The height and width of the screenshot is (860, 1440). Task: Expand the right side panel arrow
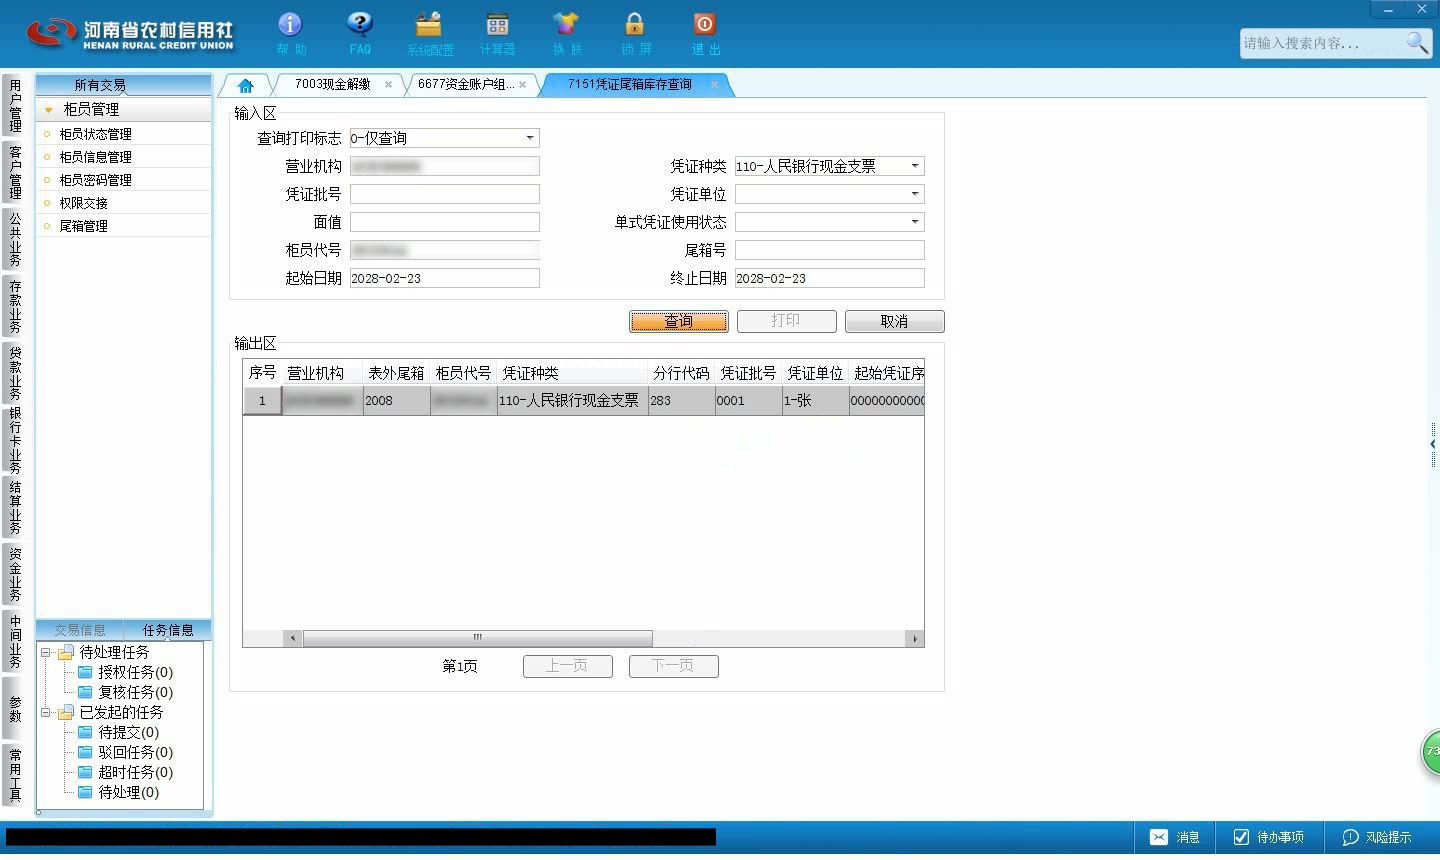coord(1433,444)
